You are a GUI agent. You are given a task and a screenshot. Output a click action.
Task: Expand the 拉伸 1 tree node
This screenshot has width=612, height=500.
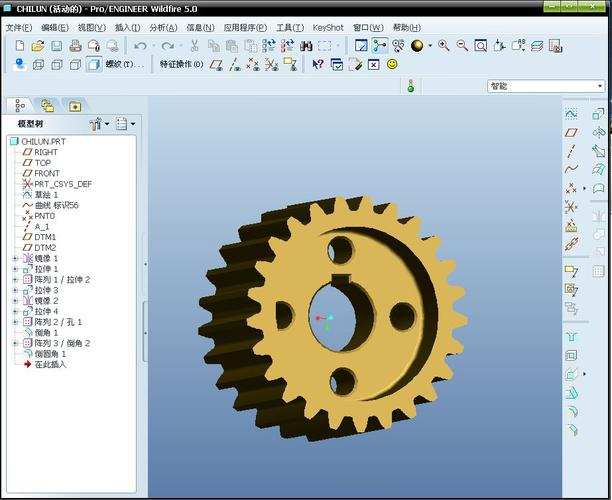[15, 269]
